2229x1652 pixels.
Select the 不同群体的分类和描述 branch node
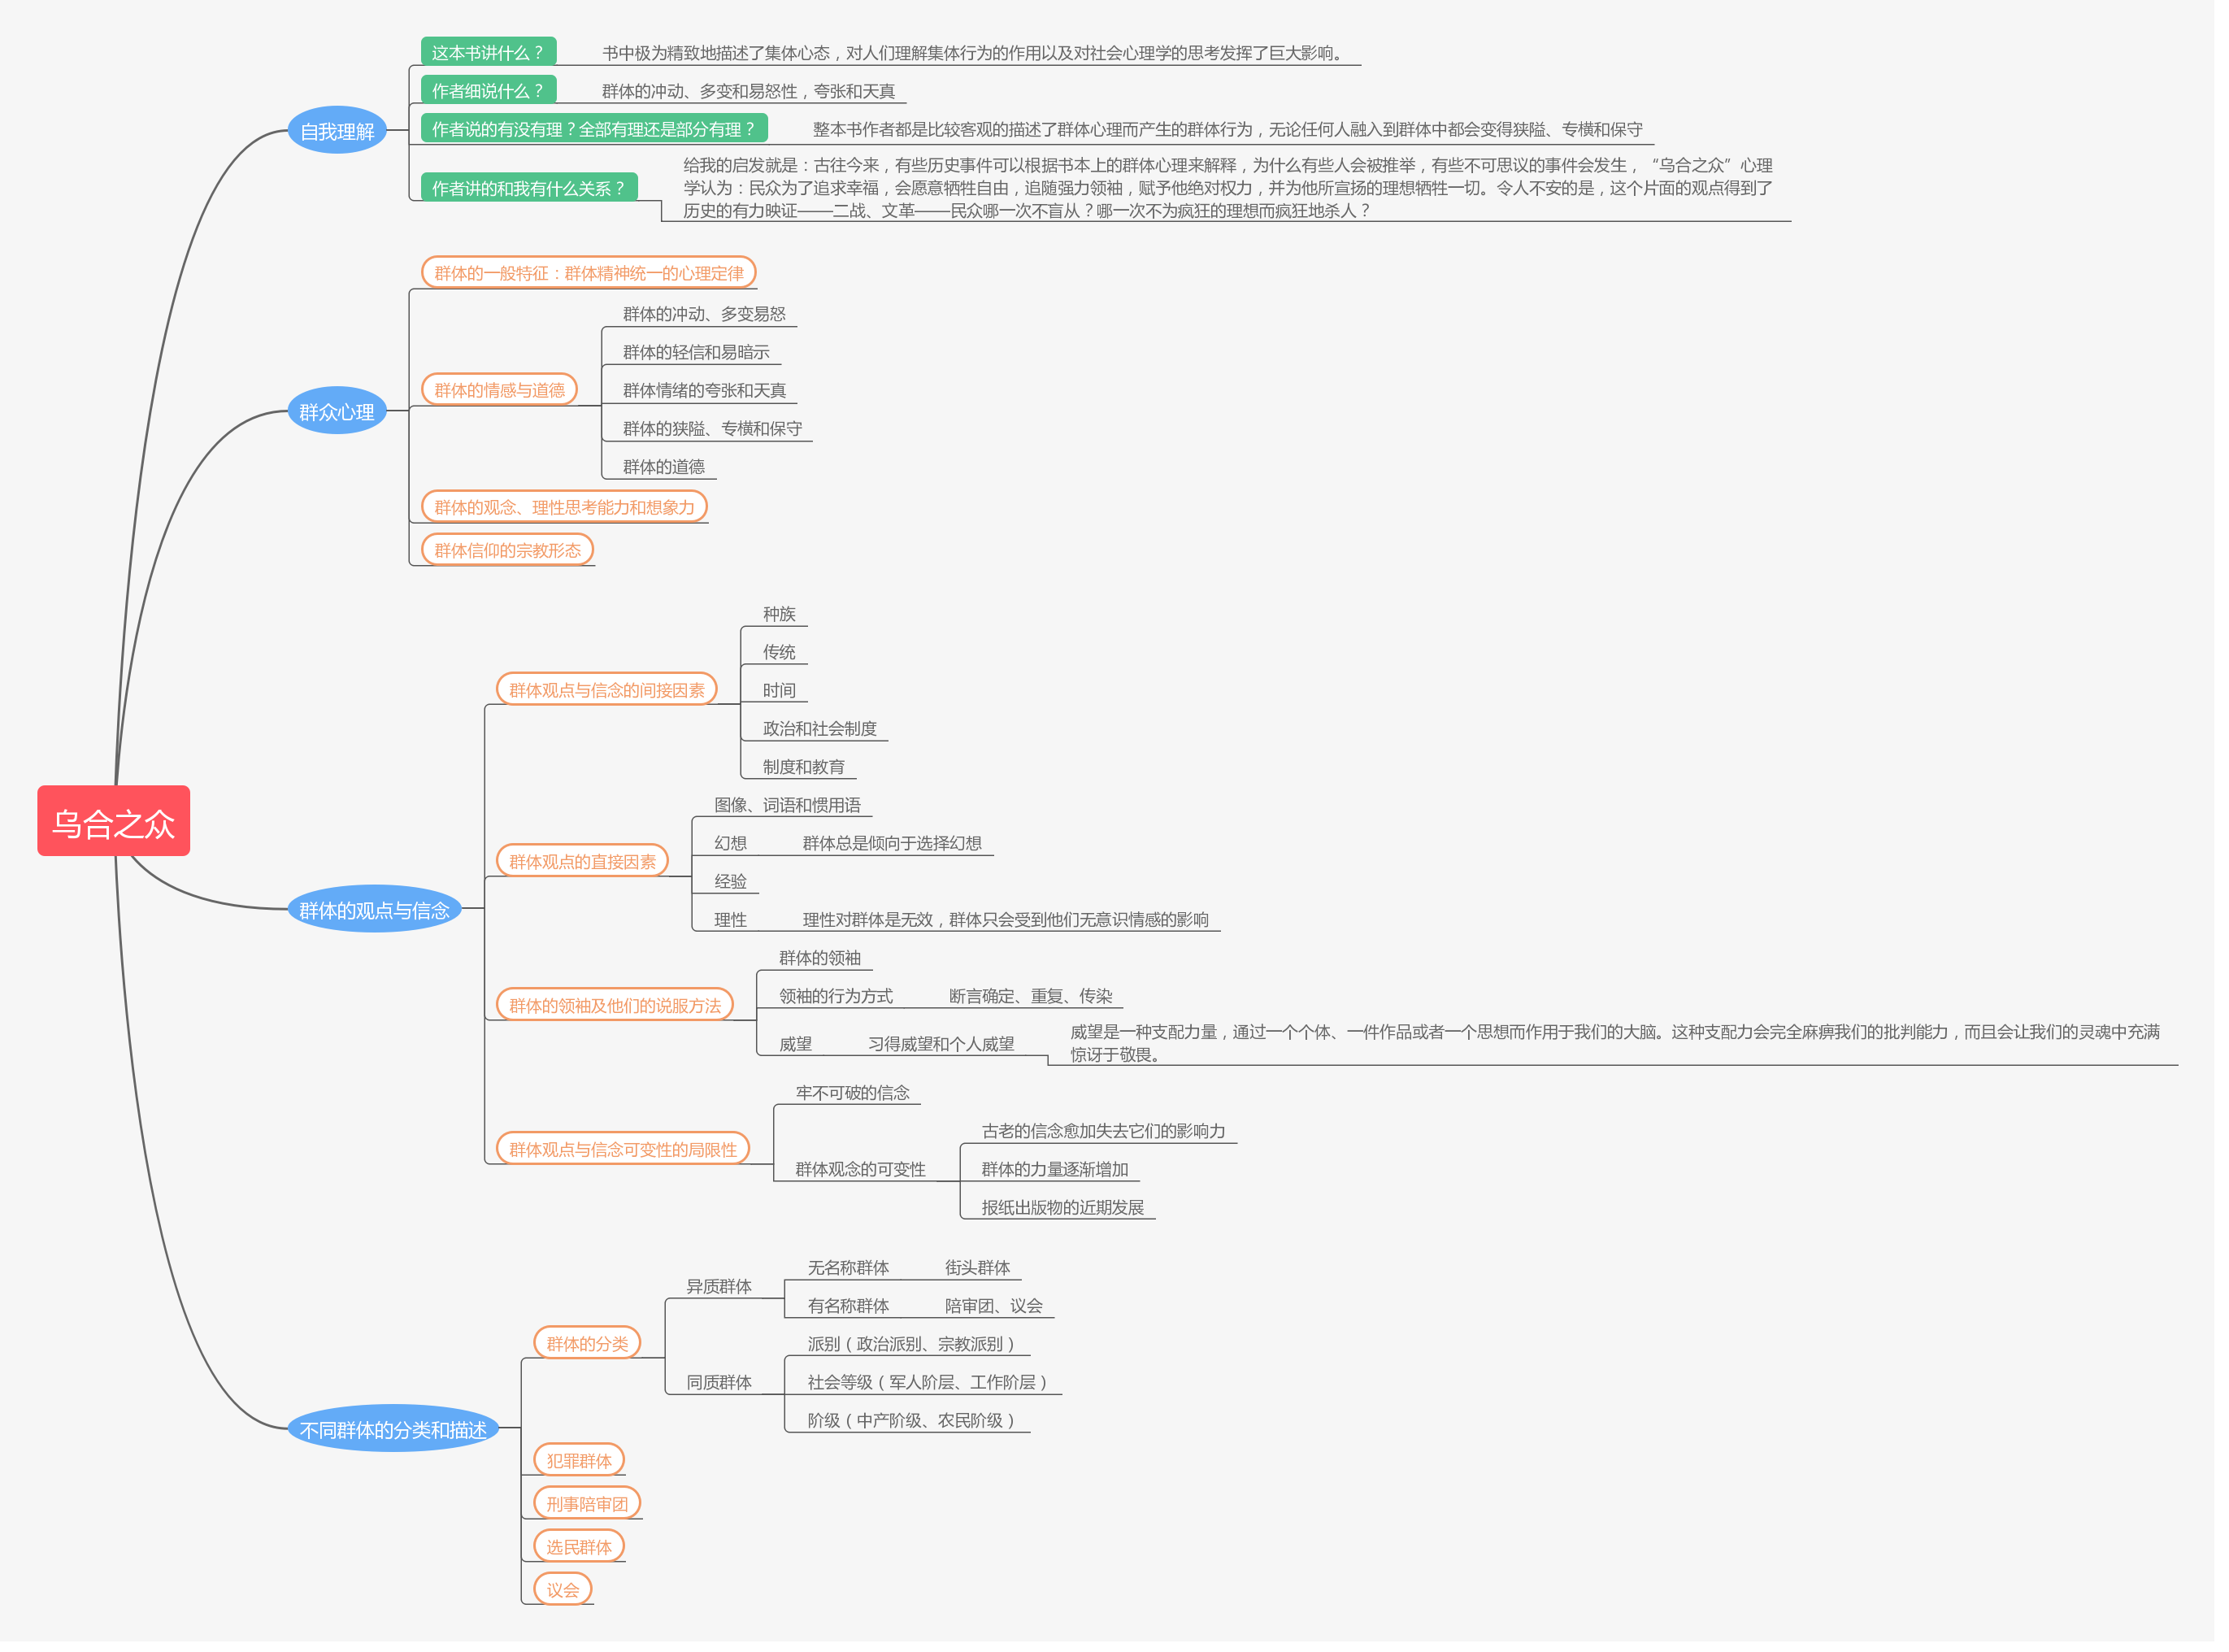pyautogui.click(x=393, y=1429)
